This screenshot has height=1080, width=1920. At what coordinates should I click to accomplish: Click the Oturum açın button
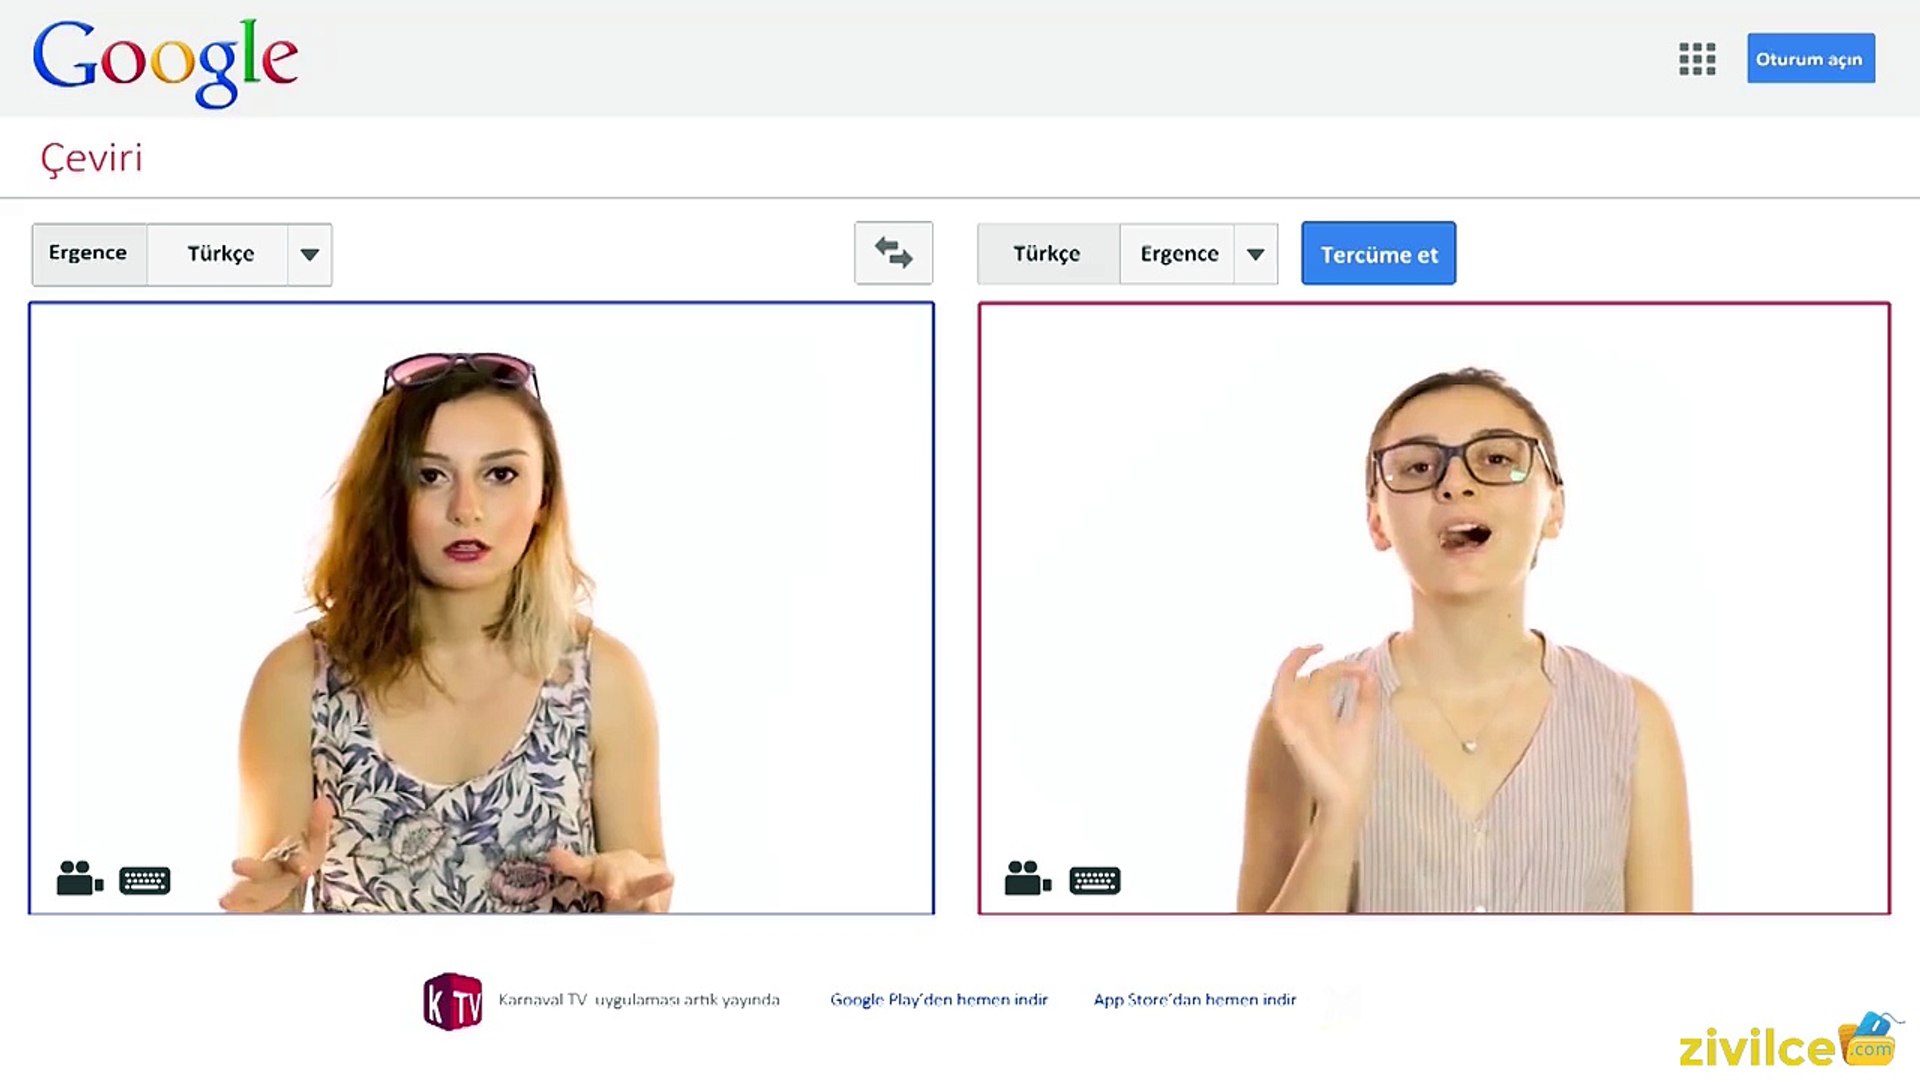click(x=1810, y=59)
